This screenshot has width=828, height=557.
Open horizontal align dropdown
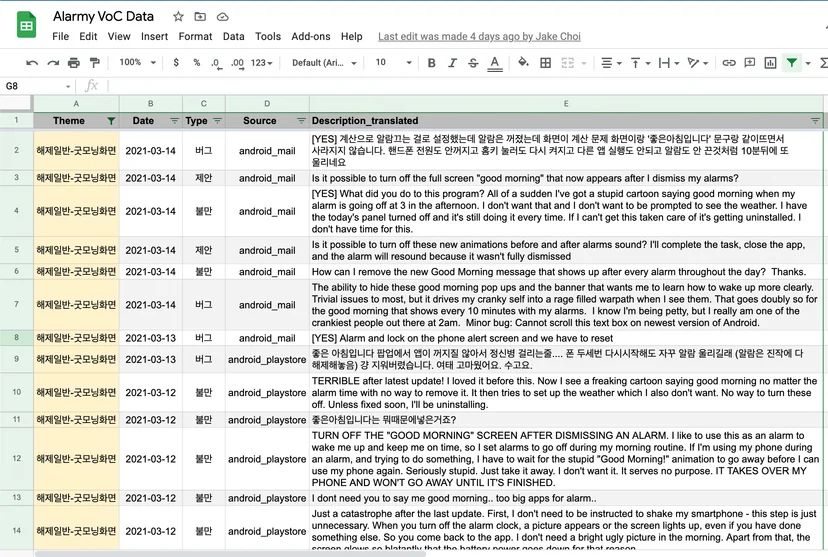pos(611,63)
